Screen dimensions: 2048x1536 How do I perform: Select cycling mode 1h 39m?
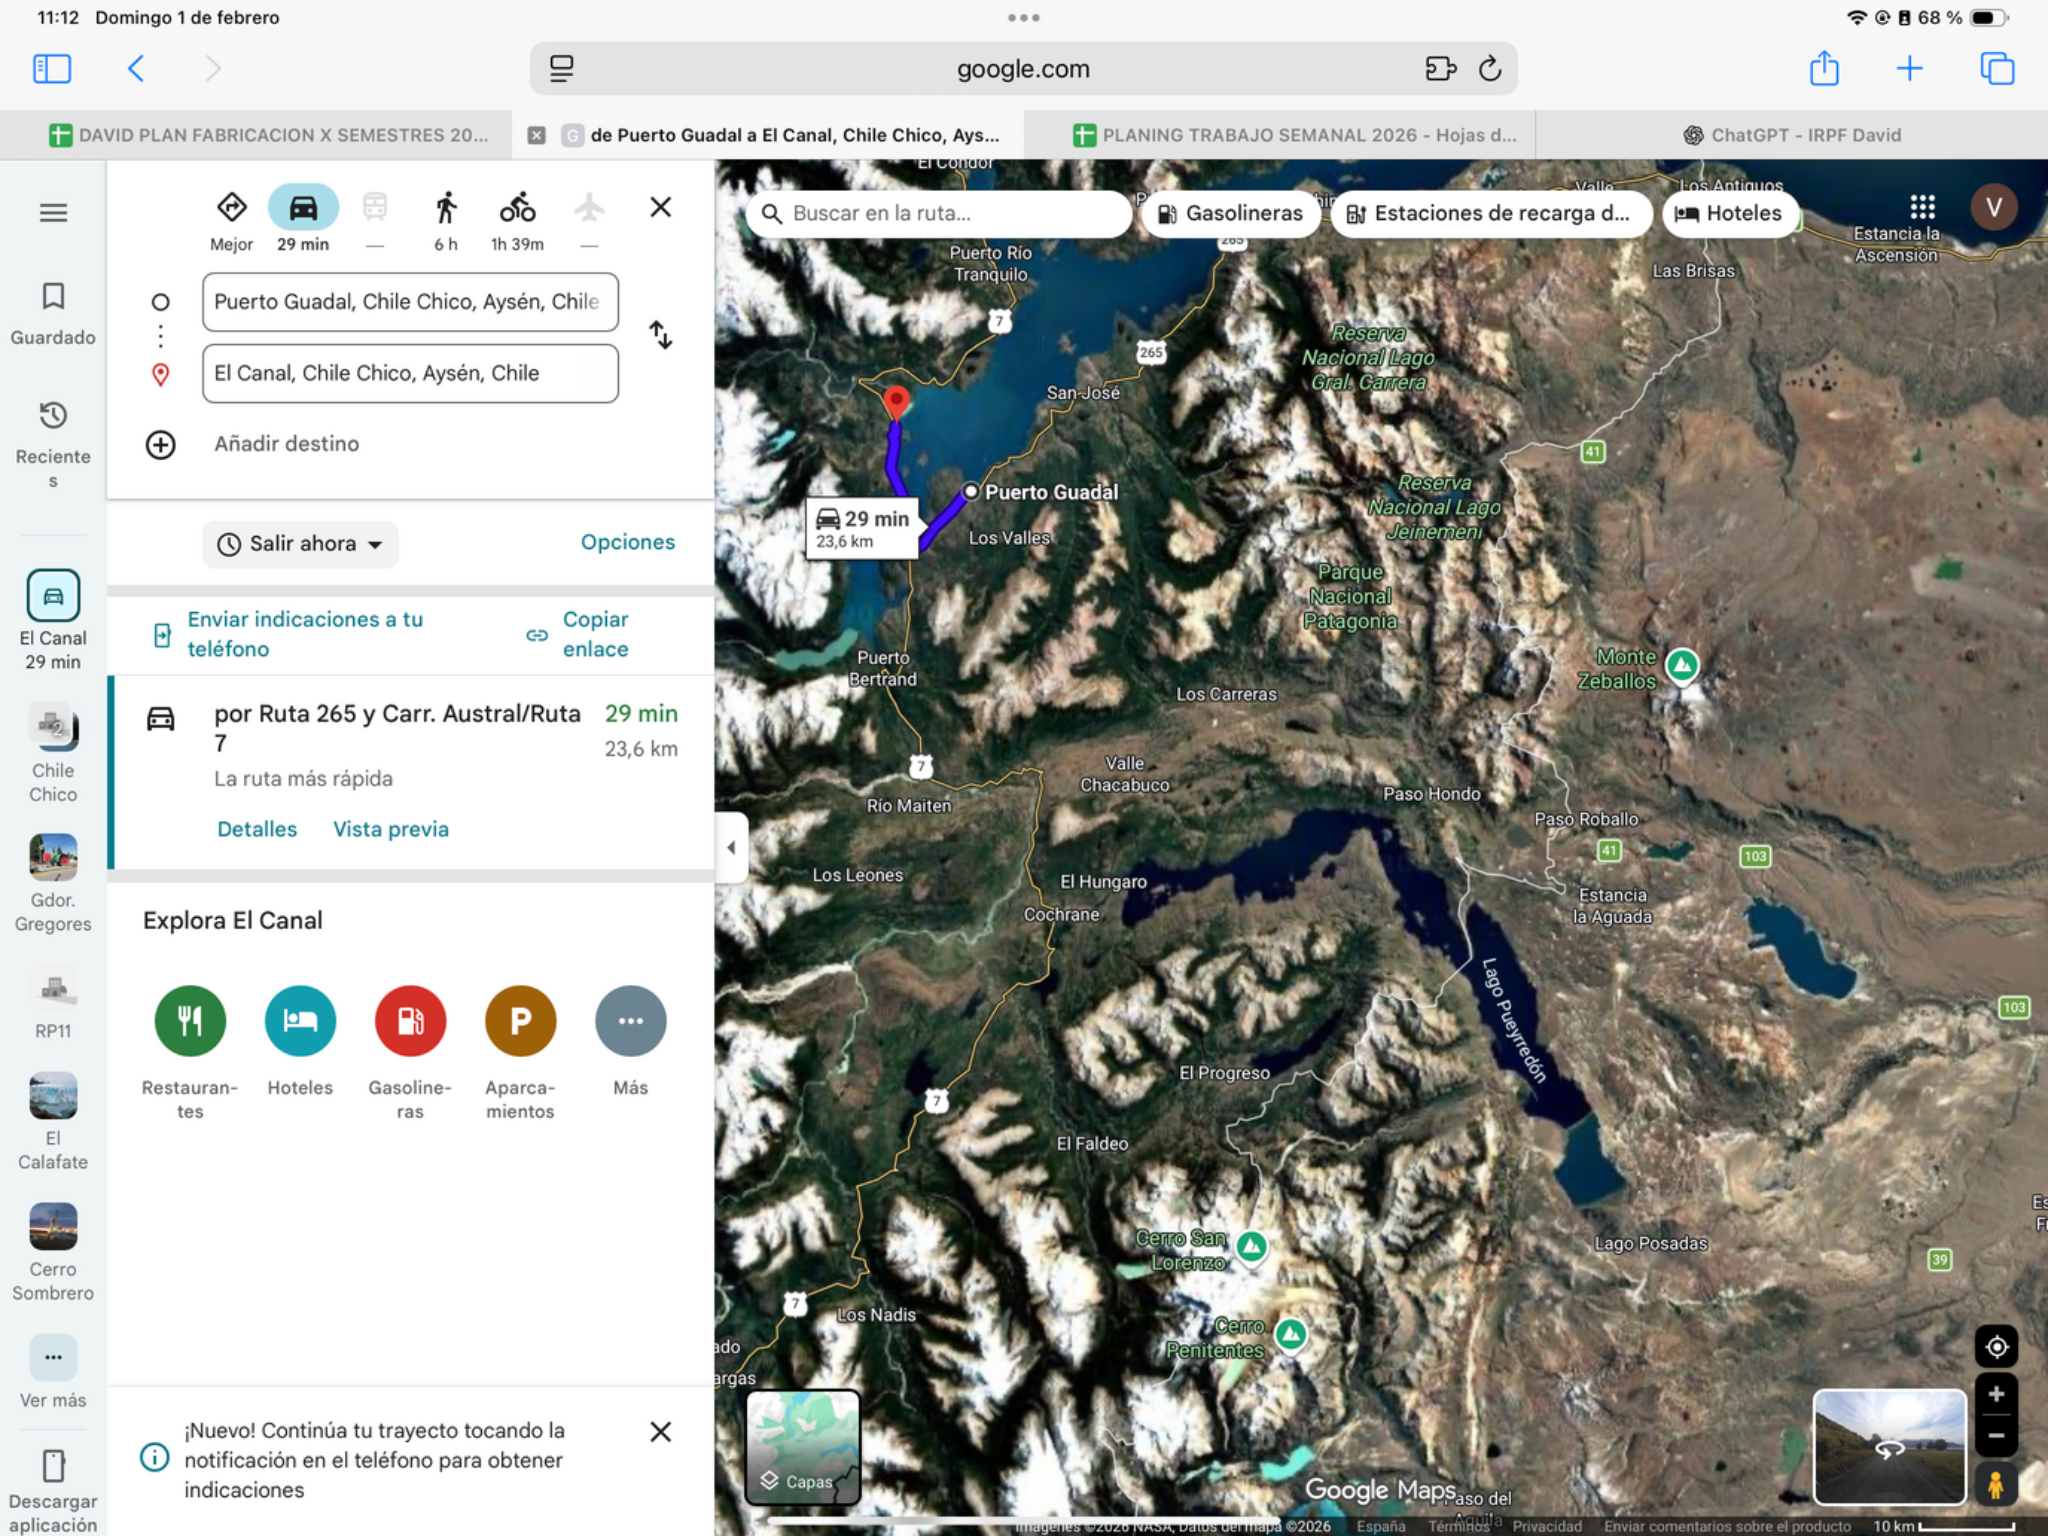pyautogui.click(x=517, y=222)
